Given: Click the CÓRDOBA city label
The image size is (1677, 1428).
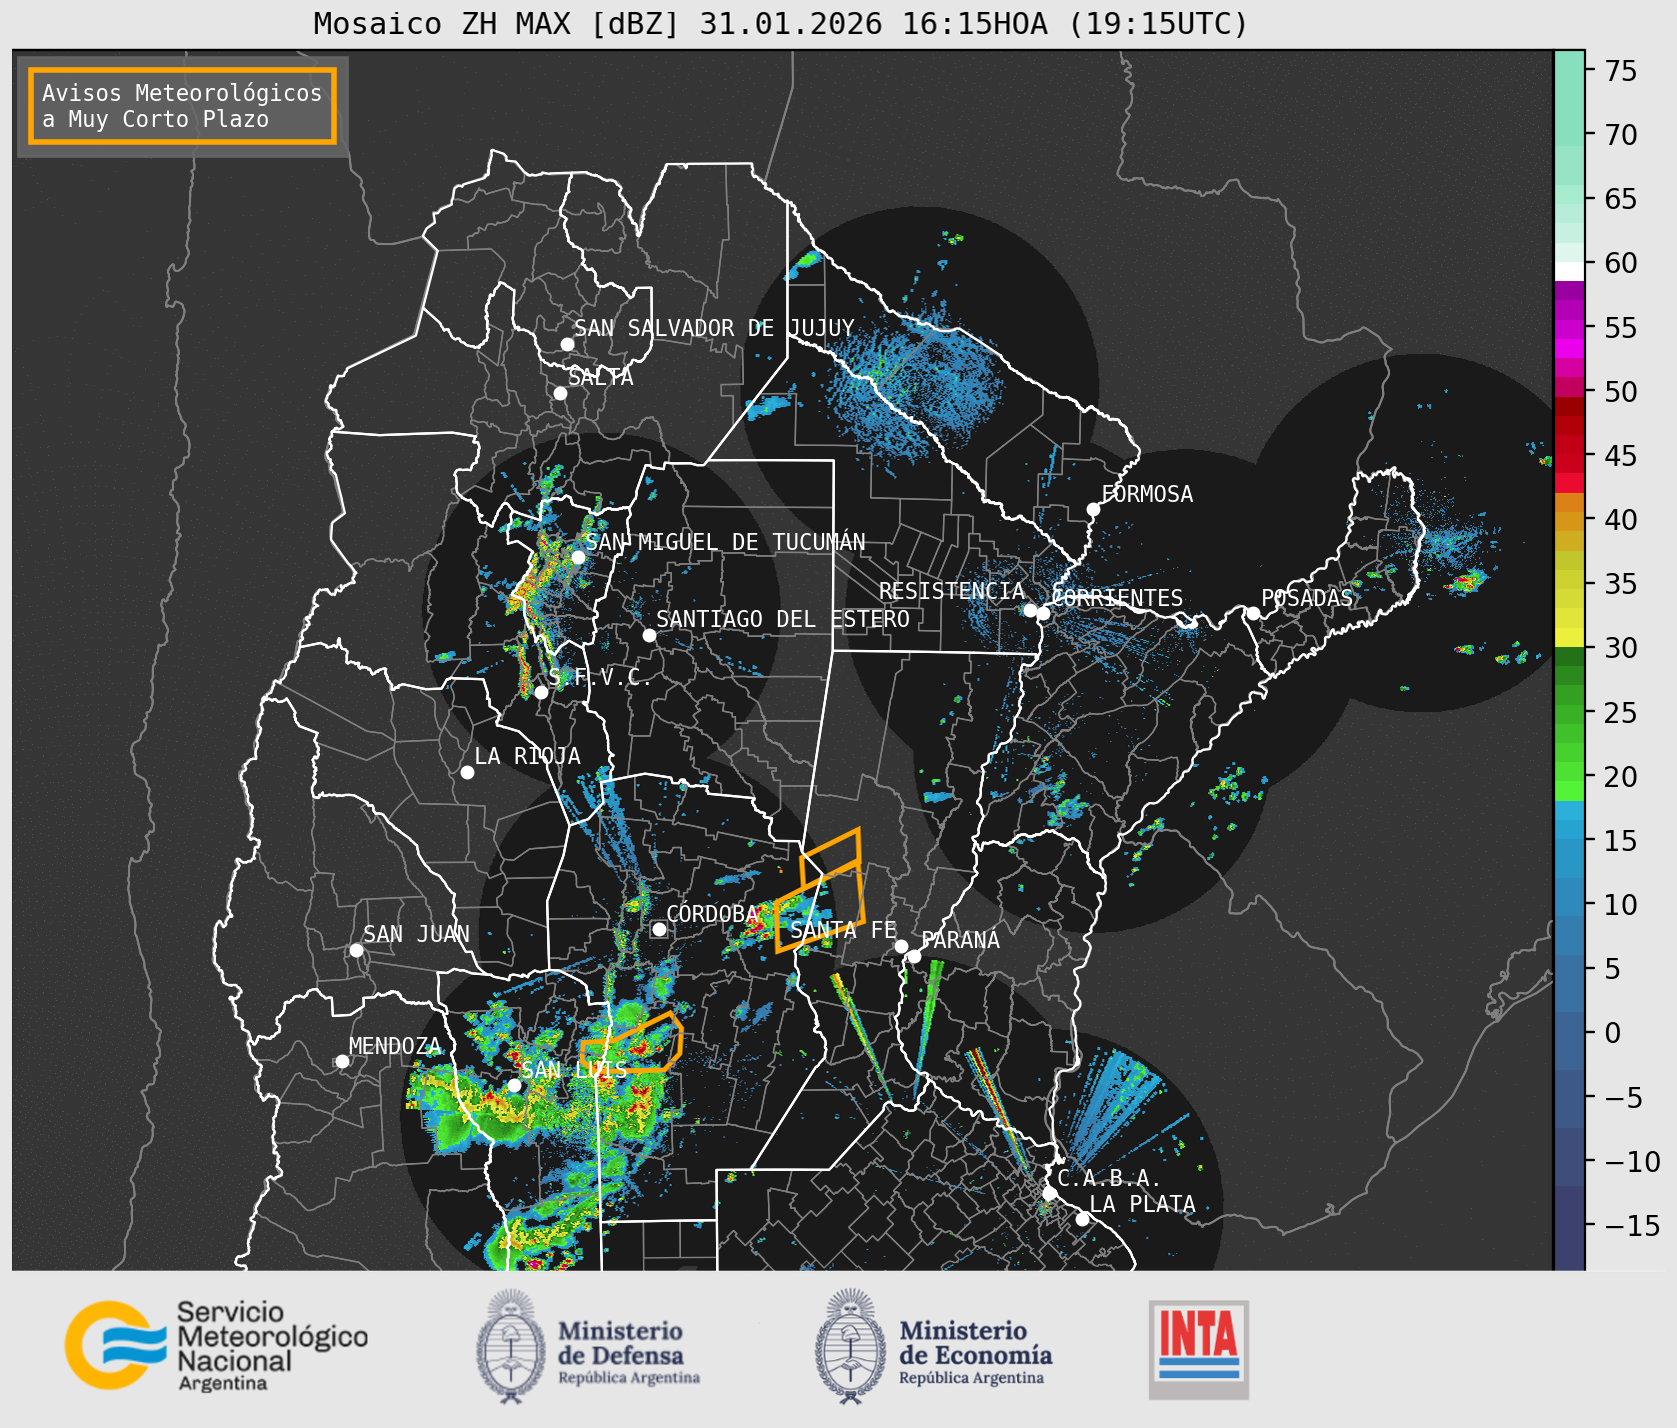Looking at the screenshot, I should point(712,914).
